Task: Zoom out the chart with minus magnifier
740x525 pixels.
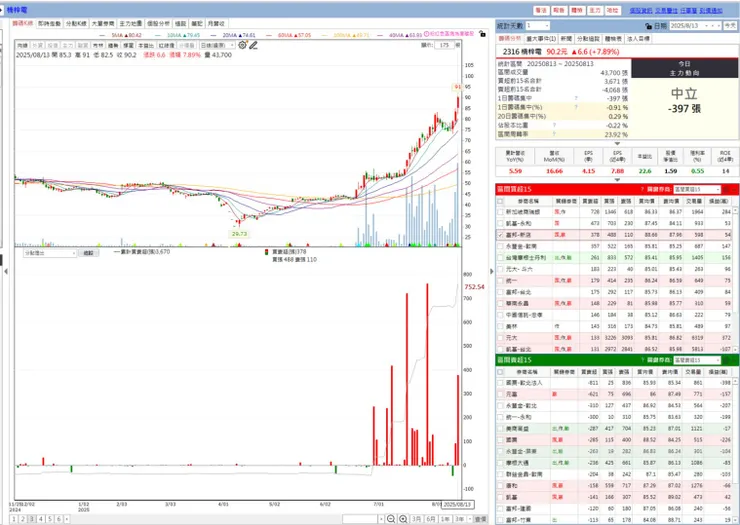Action: [x=391, y=519]
